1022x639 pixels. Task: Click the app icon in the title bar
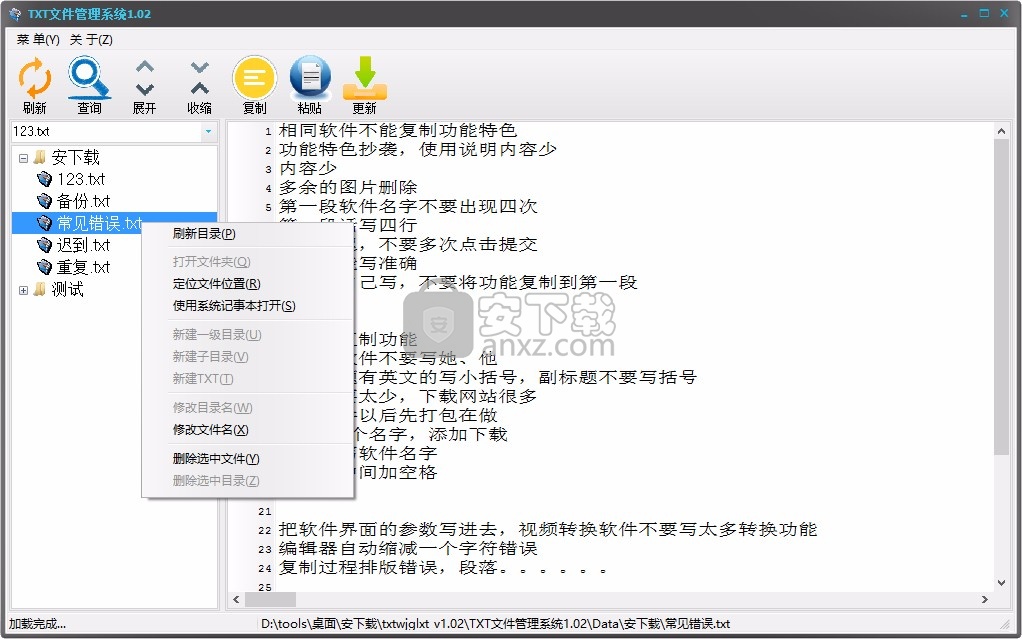tap(15, 14)
